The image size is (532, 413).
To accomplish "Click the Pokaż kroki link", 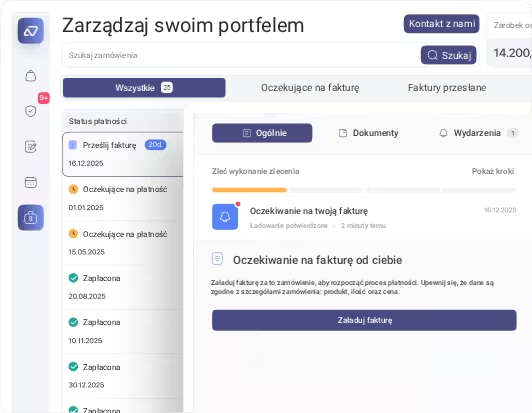I will tap(493, 171).
